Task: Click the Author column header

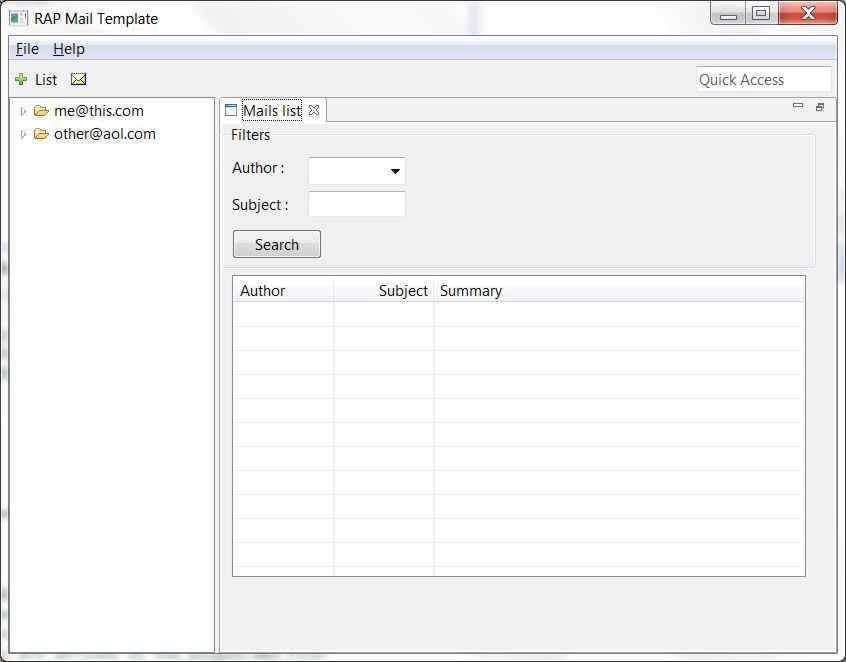Action: 283,291
